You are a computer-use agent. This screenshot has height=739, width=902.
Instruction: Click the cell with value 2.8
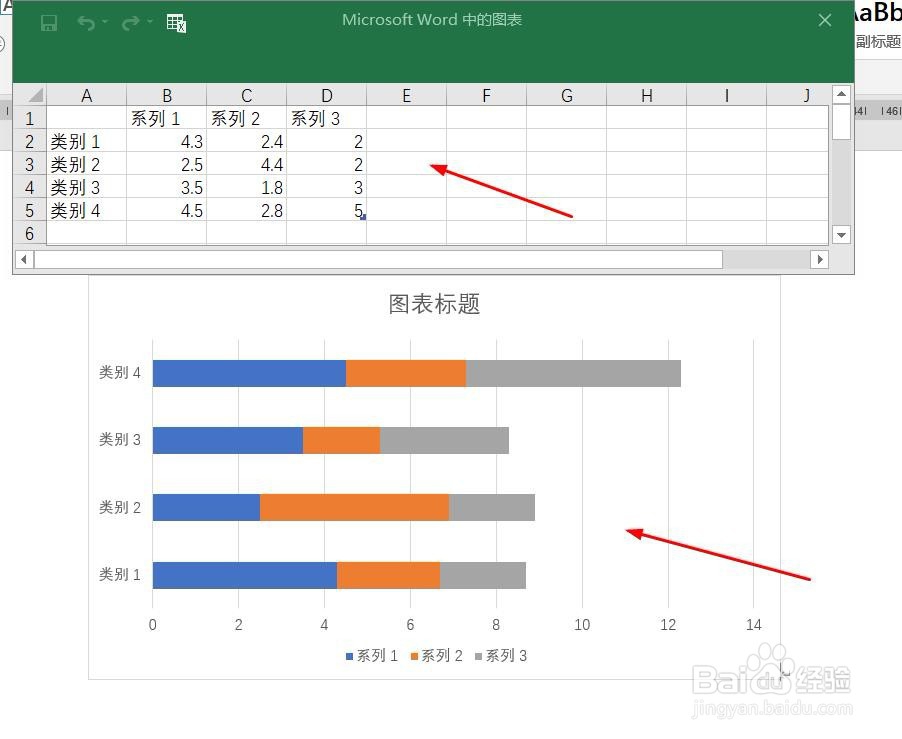pos(246,210)
